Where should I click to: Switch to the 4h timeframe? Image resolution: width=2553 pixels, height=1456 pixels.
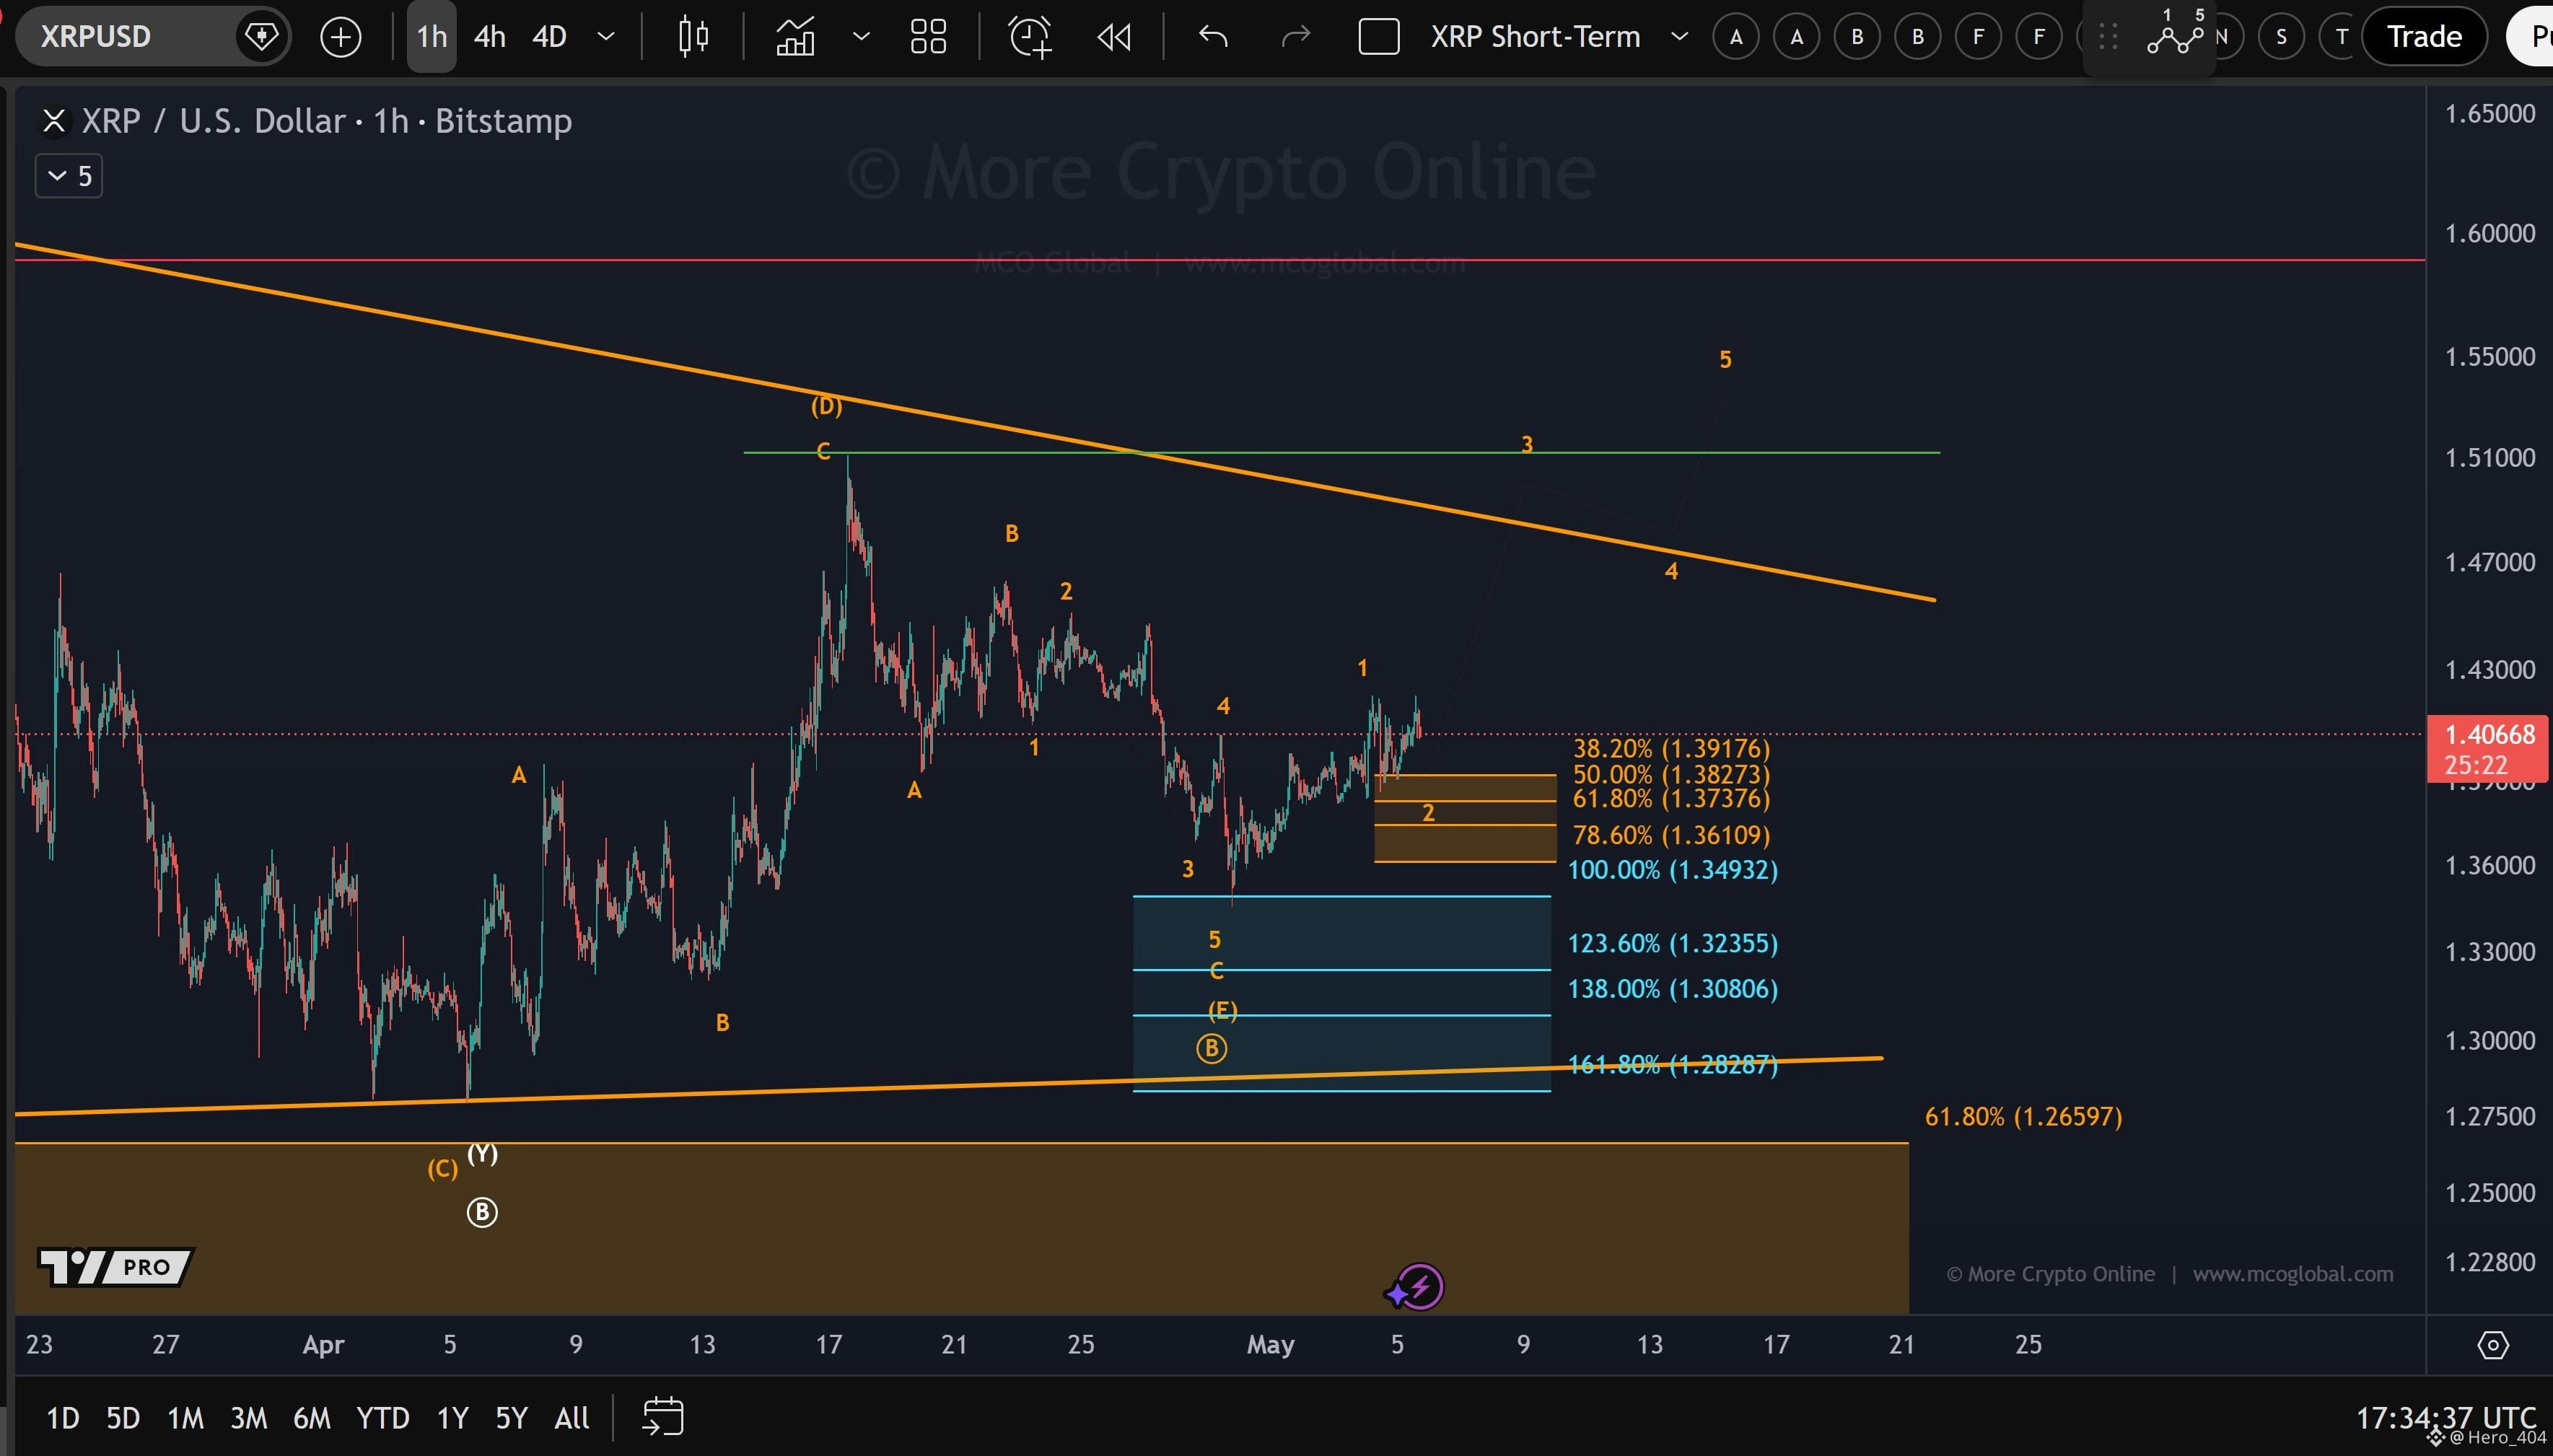click(x=489, y=37)
